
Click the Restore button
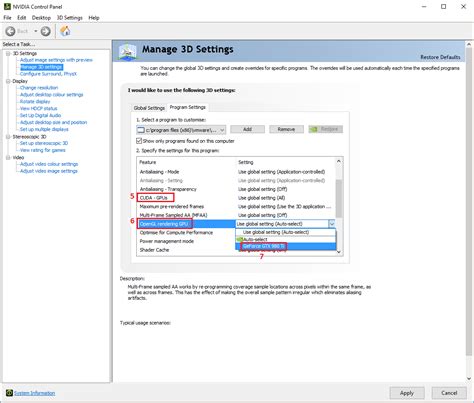pos(326,129)
